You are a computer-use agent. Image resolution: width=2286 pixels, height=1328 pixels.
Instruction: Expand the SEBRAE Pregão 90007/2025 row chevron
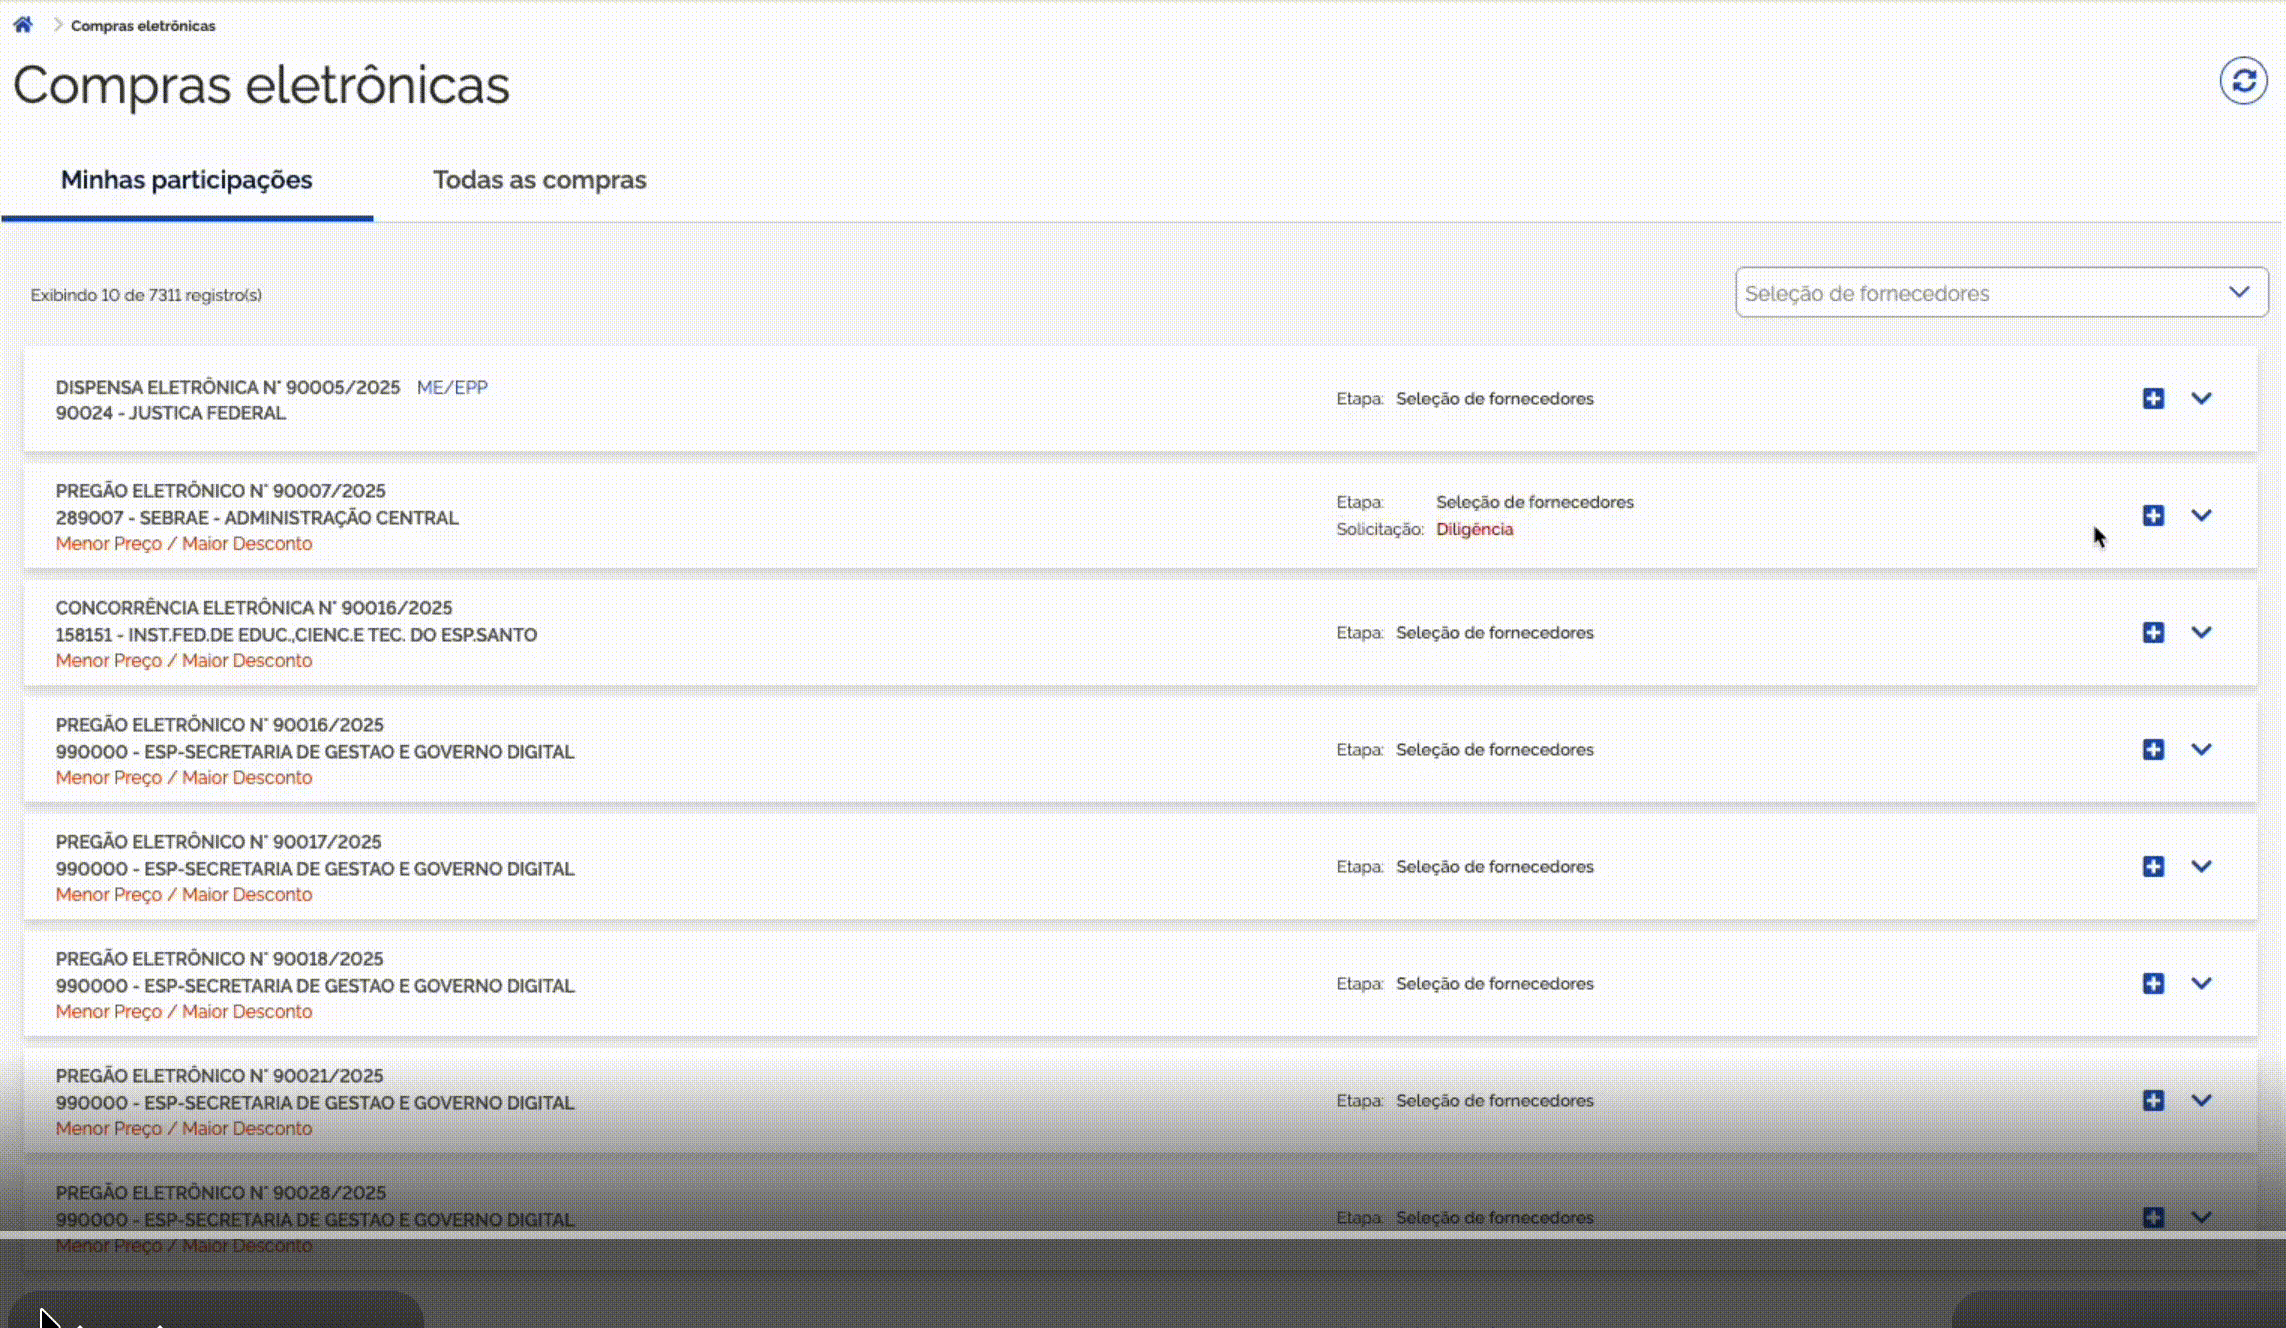(x=2201, y=516)
